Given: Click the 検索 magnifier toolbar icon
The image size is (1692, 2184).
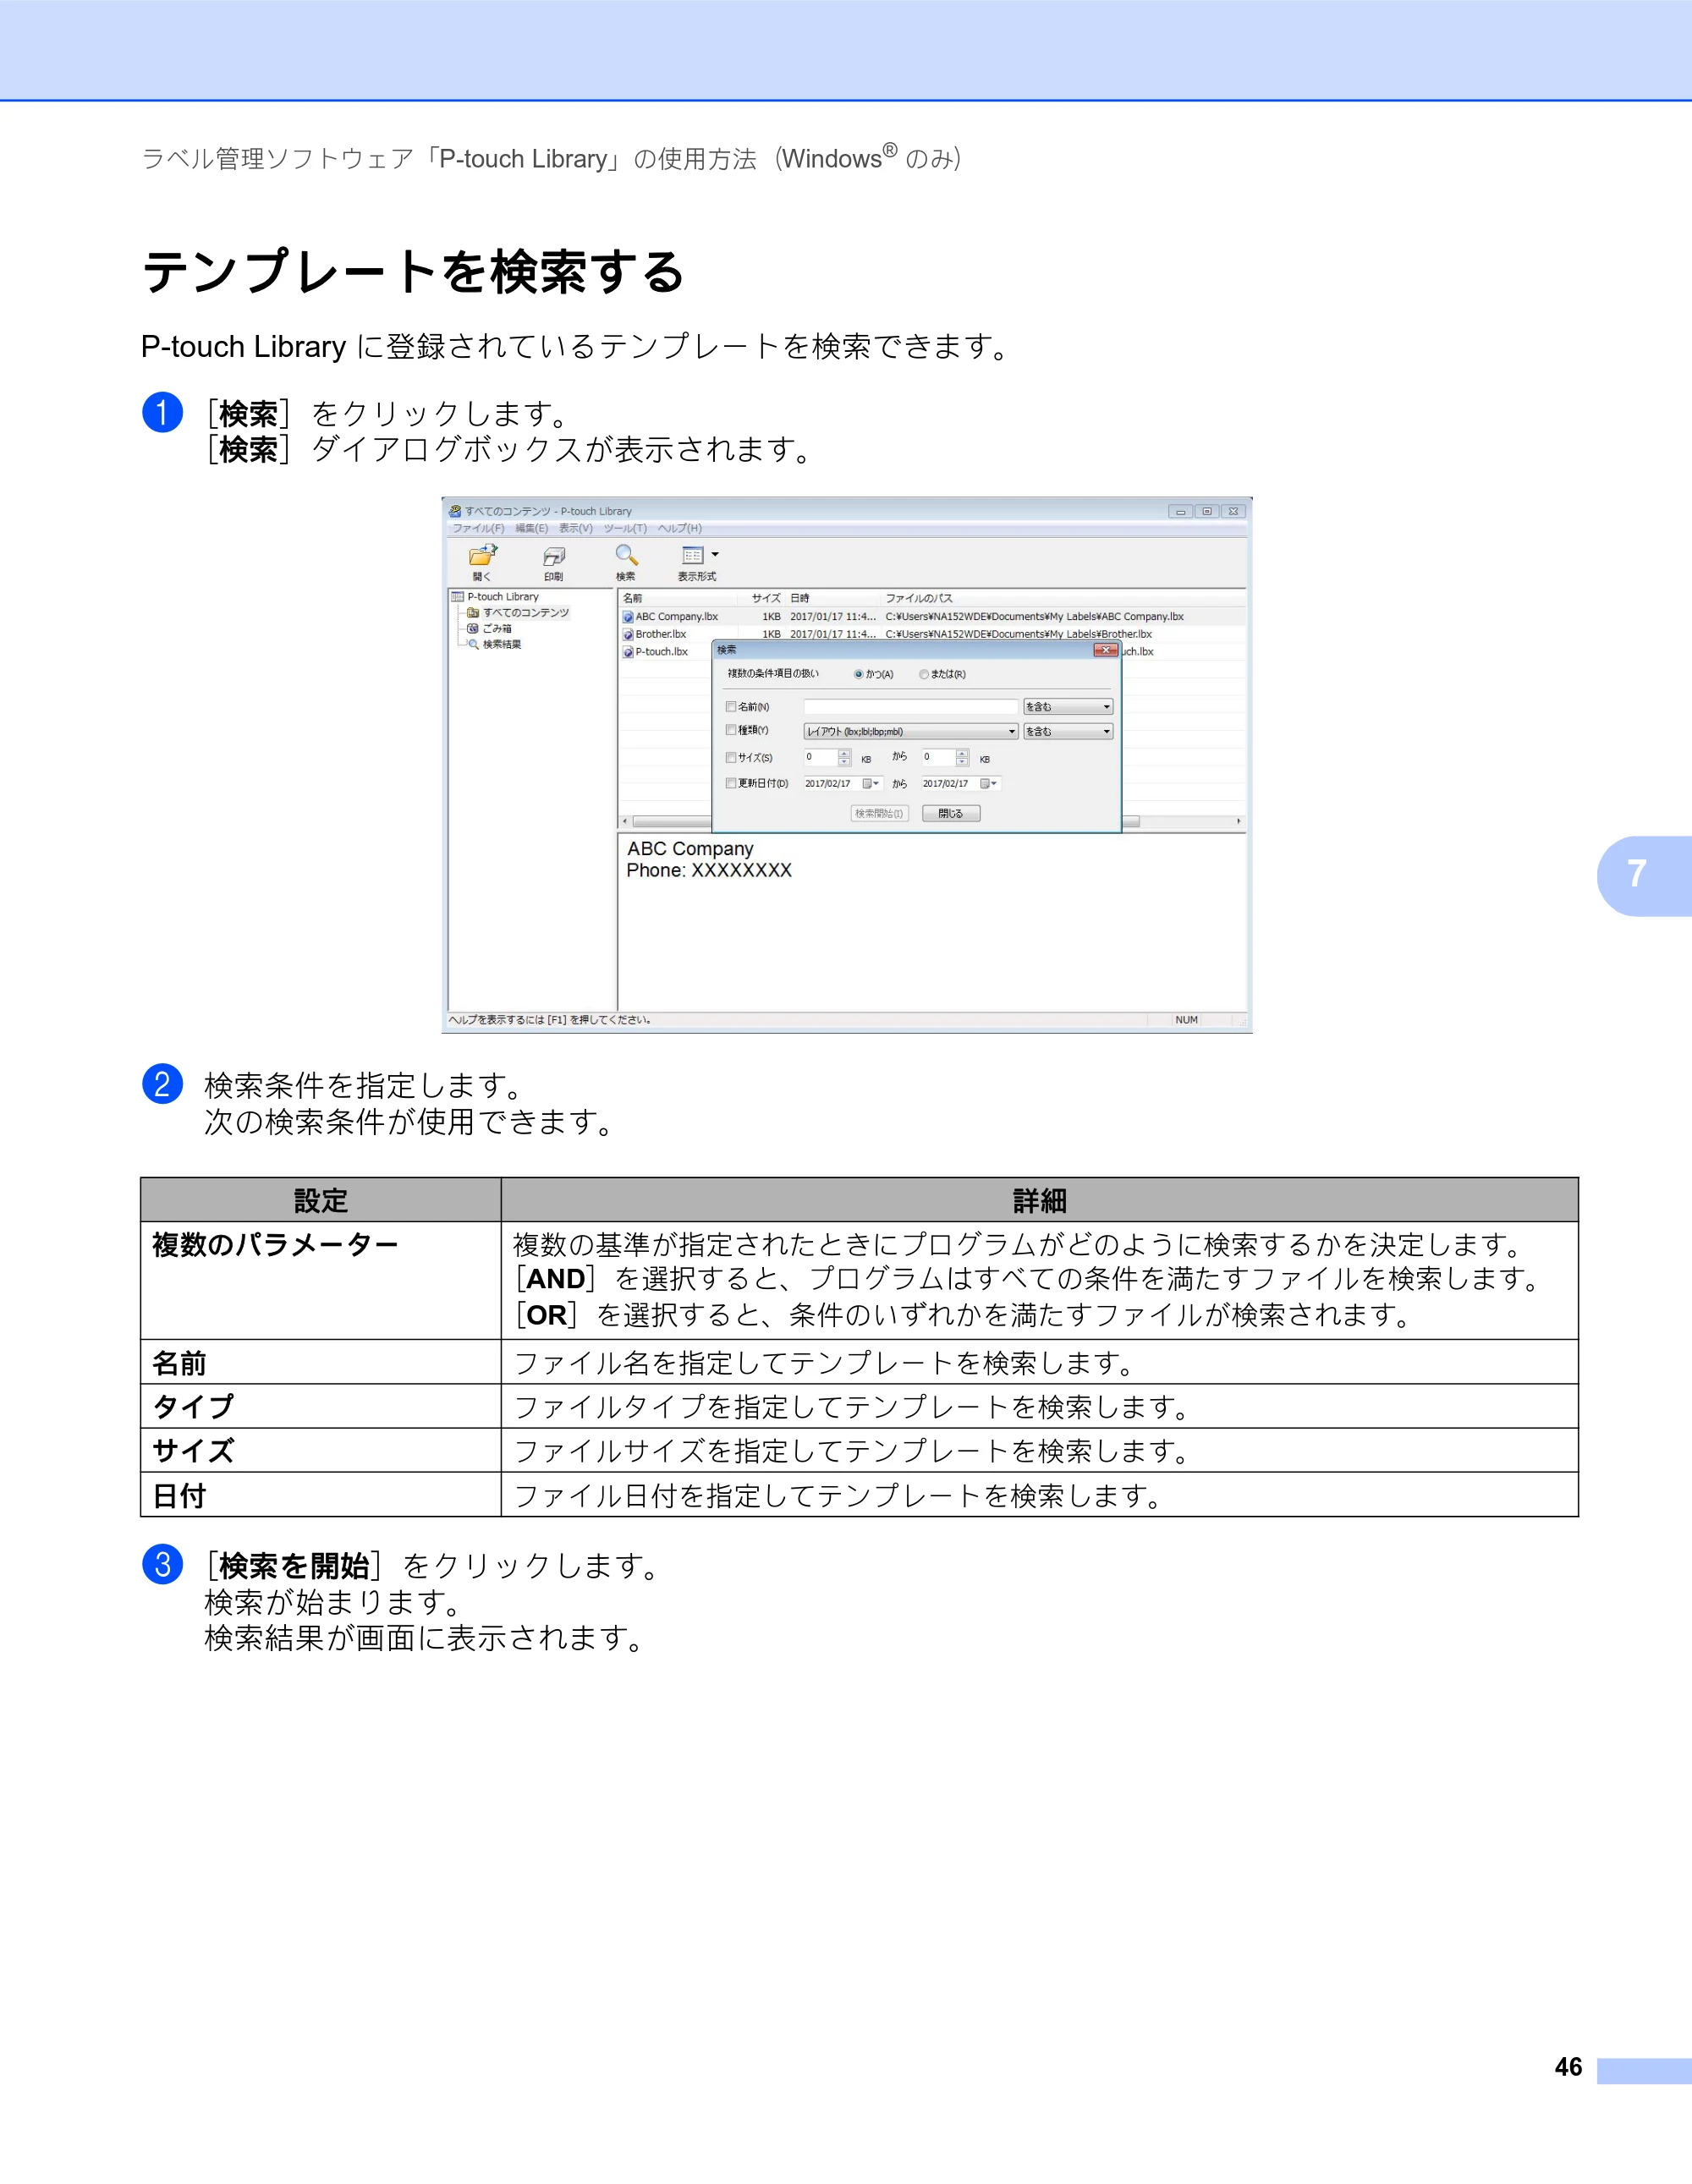Looking at the screenshot, I should 626,555.
